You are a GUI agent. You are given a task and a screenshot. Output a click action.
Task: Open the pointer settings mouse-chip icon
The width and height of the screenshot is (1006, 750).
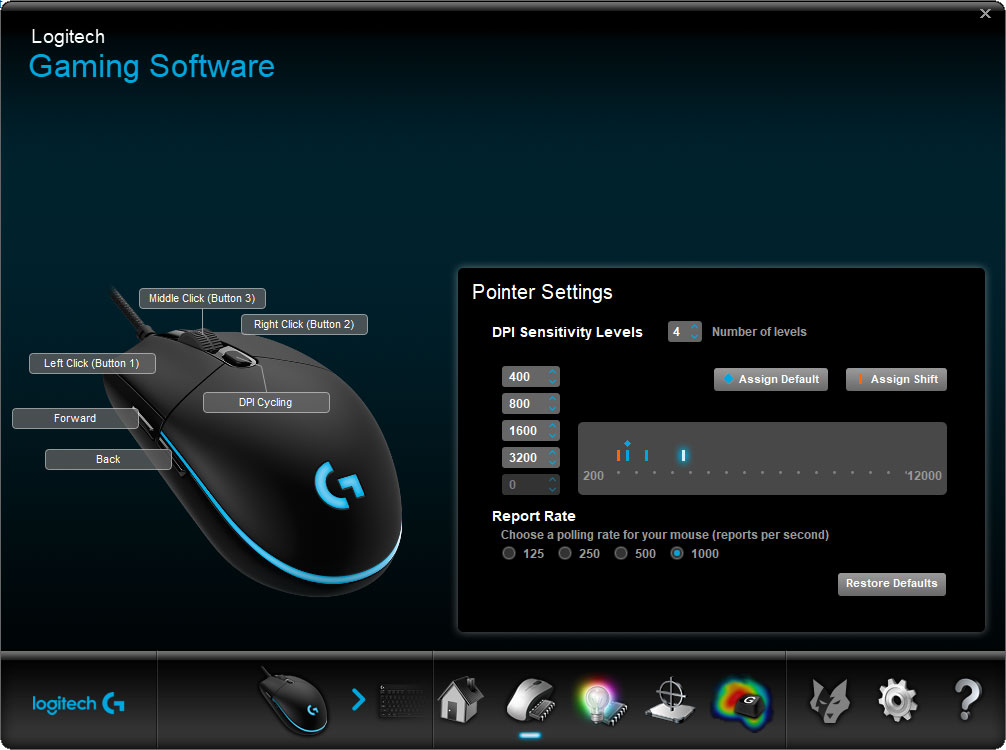click(x=531, y=701)
